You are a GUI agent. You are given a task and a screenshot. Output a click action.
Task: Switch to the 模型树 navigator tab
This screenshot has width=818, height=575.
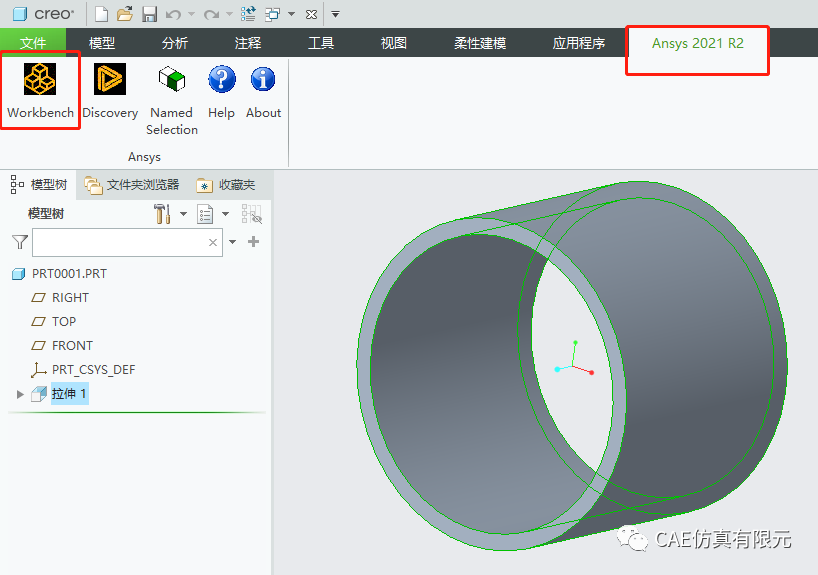click(39, 185)
